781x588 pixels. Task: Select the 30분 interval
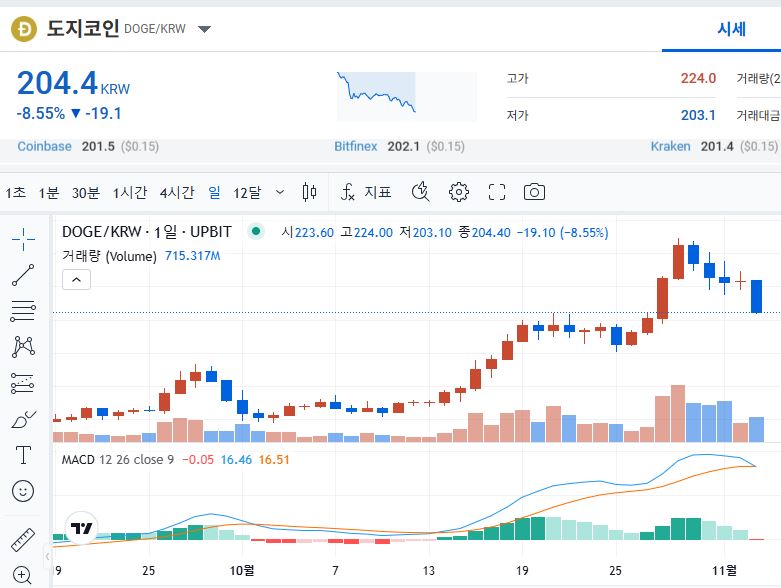[86, 193]
